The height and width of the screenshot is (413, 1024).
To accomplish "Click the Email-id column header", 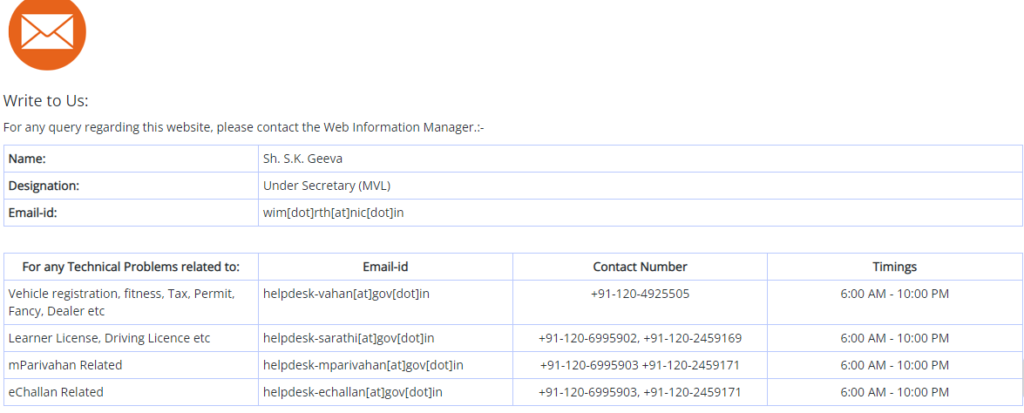I will point(385,267).
